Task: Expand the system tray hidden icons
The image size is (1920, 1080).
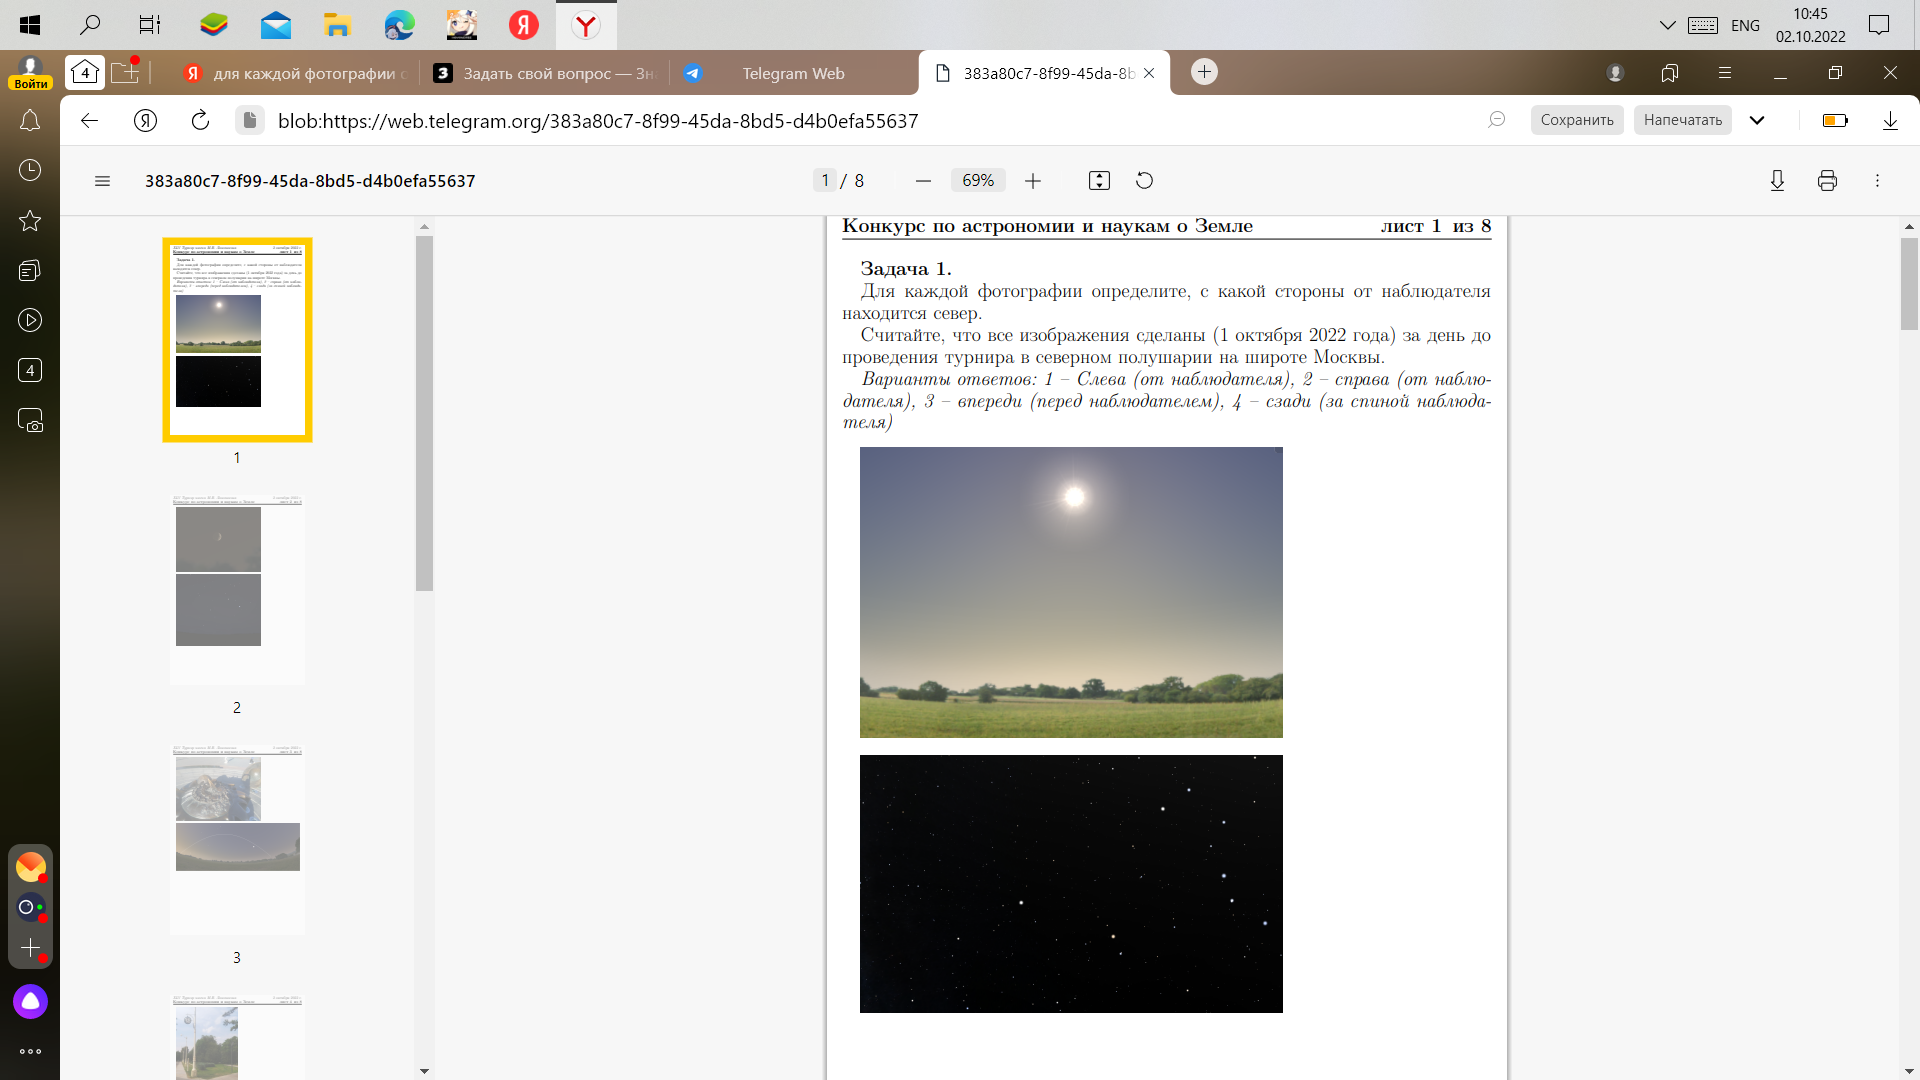Action: [1667, 25]
